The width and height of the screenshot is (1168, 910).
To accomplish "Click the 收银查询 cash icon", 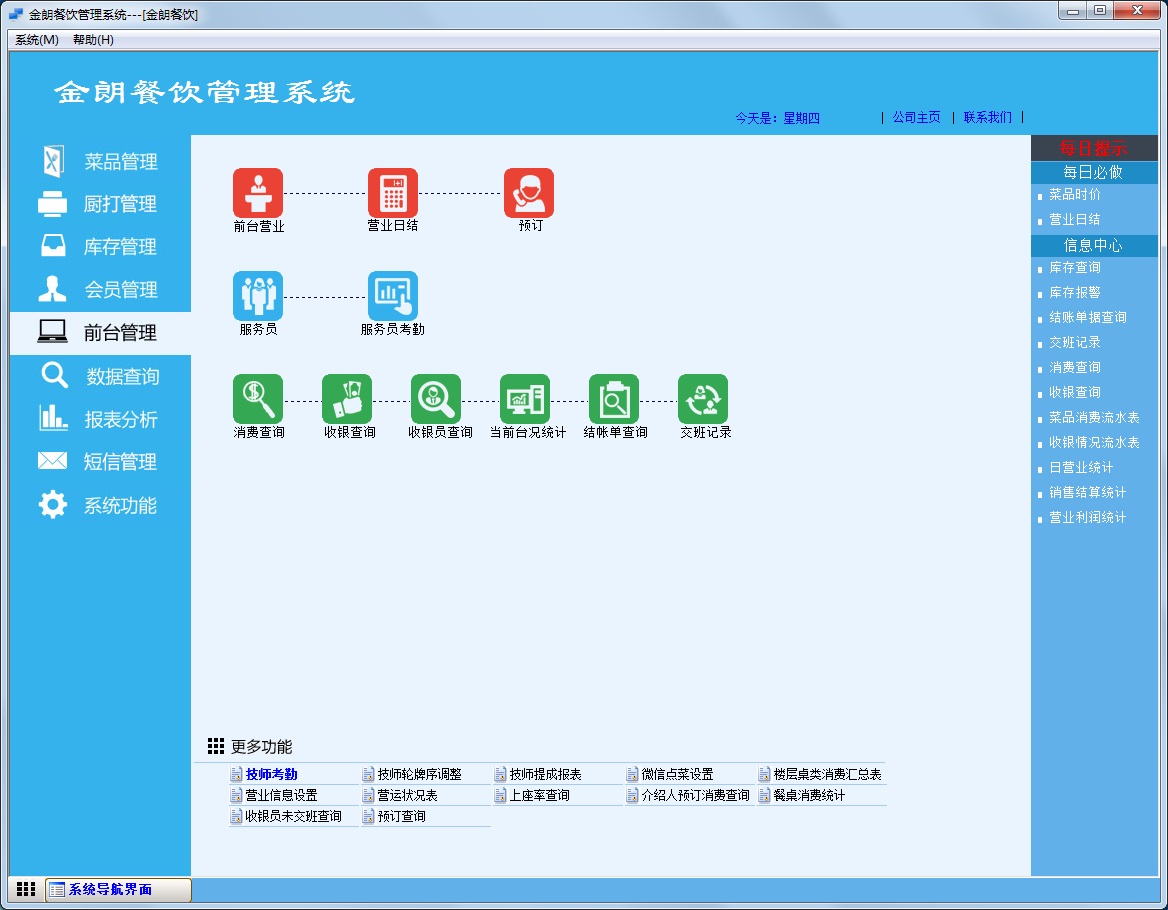I will [x=347, y=398].
